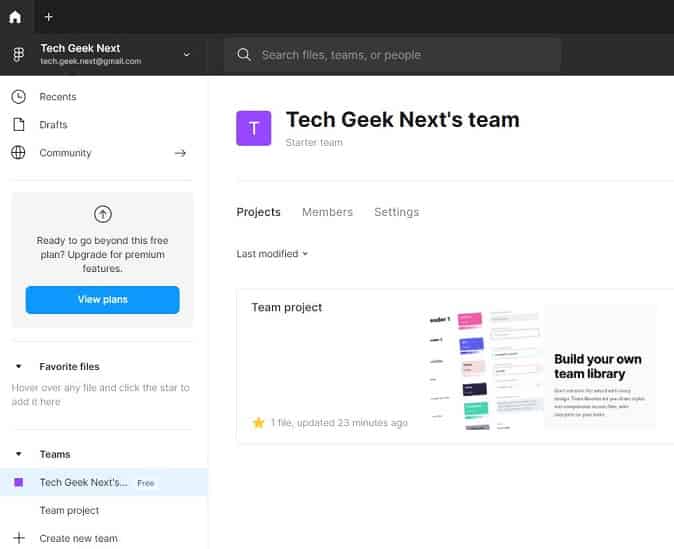Viewport: 674px width, 549px height.
Task: Click the Starter team label
Action: pyautogui.click(x=314, y=142)
